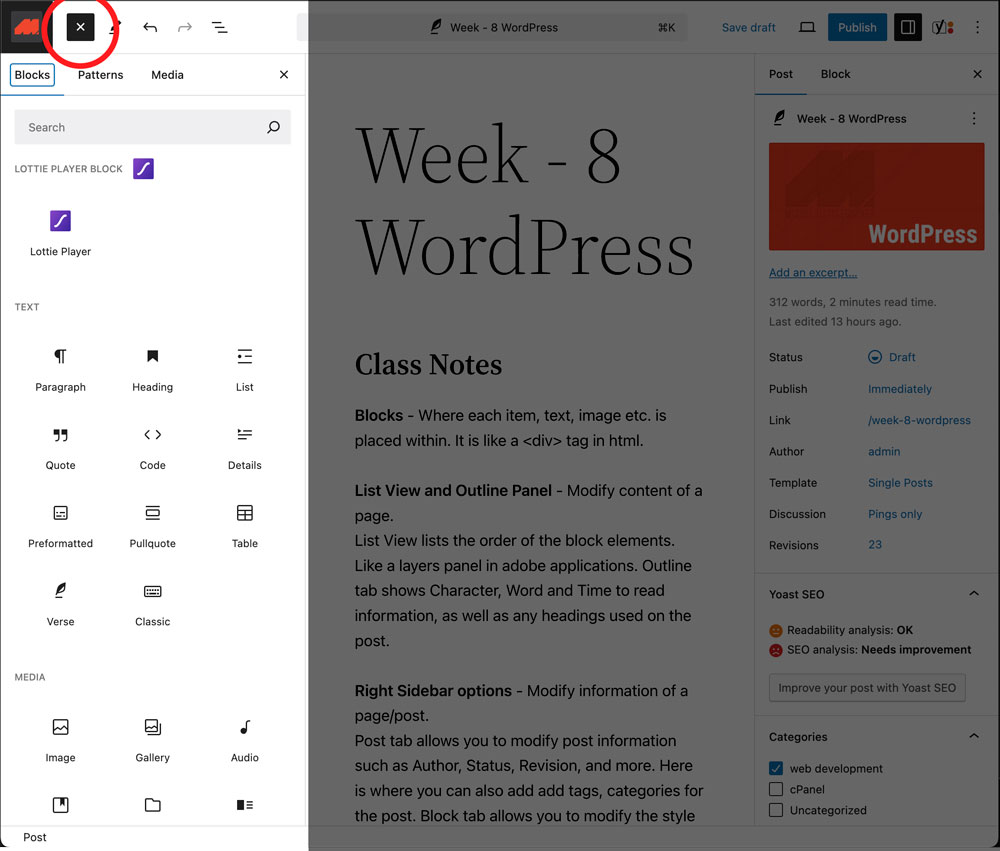The height and width of the screenshot is (851, 1000).
Task: Redo the last undone change
Action: 184,27
